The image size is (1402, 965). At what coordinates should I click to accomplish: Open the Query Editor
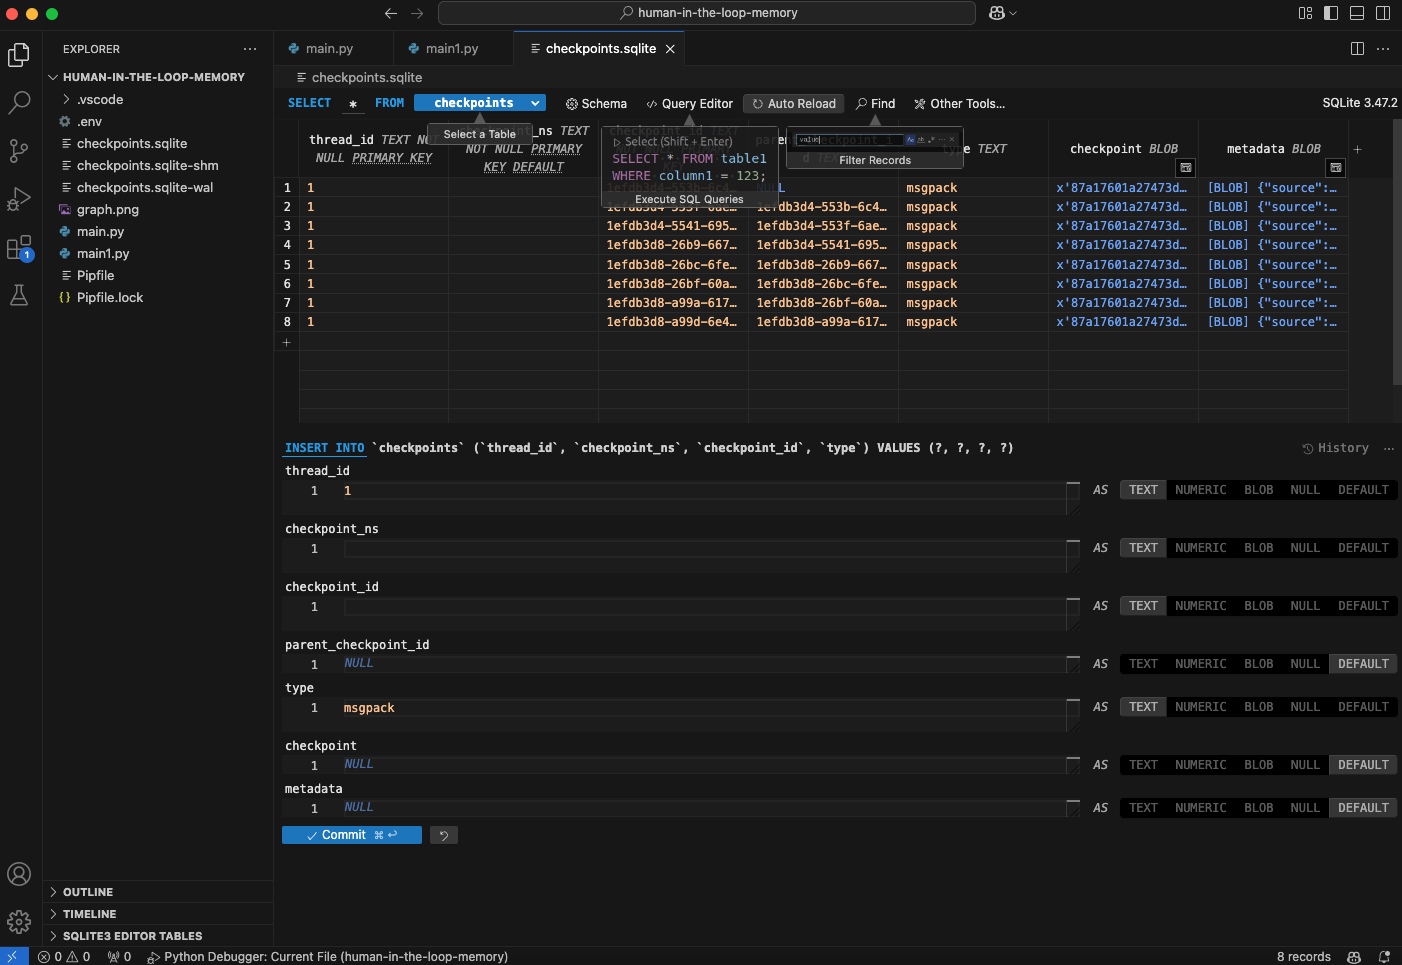point(689,104)
